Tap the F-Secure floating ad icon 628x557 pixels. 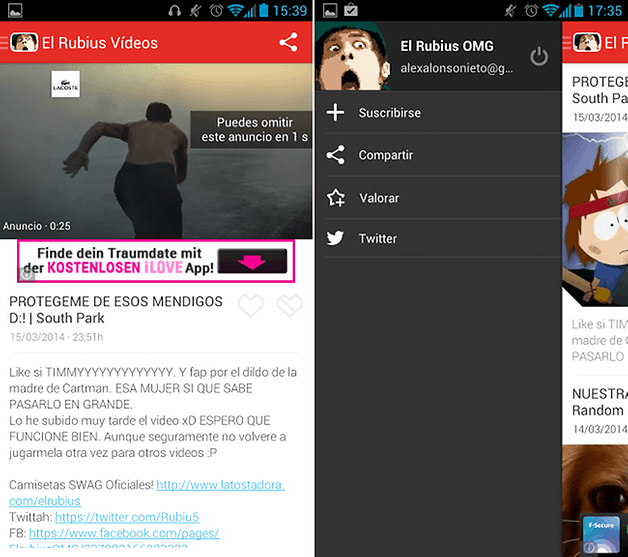click(x=601, y=534)
